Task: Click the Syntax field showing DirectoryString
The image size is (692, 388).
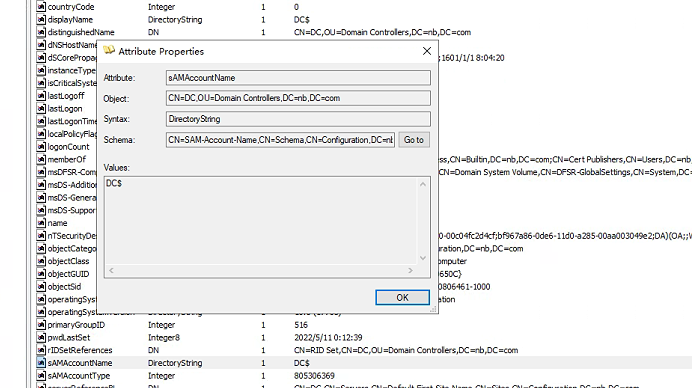Action: click(298, 119)
